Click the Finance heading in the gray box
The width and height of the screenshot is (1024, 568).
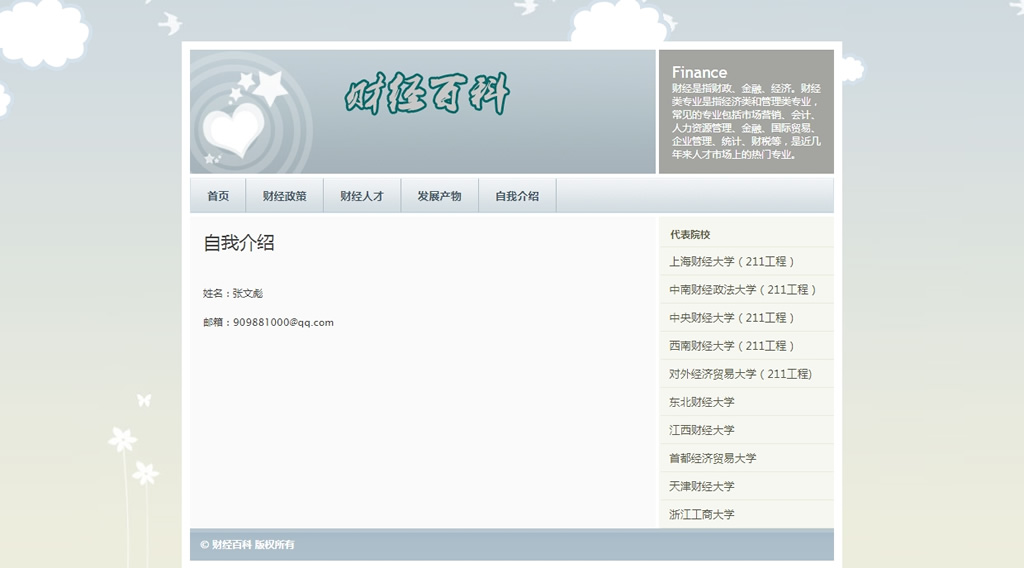(x=699, y=72)
